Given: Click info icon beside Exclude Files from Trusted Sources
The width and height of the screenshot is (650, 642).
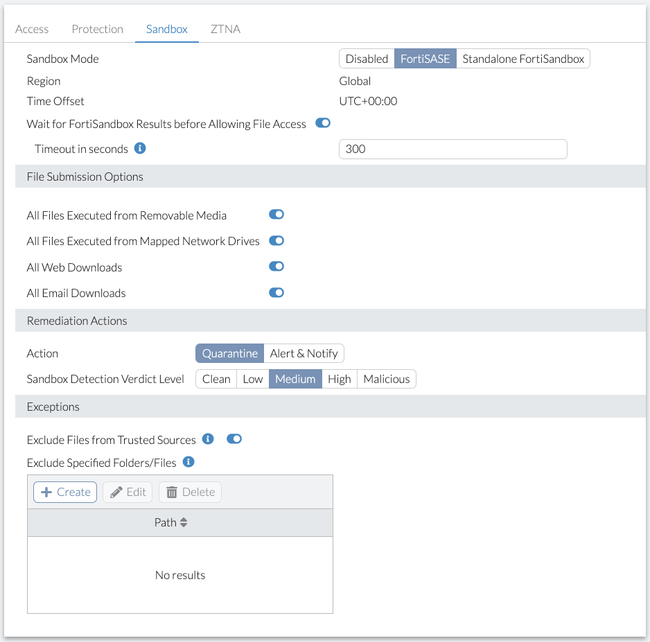Looking at the screenshot, I should [x=208, y=439].
